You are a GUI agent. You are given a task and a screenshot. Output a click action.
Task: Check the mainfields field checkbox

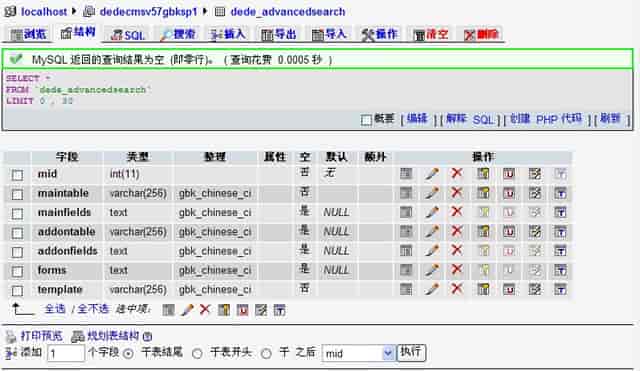coord(17,214)
